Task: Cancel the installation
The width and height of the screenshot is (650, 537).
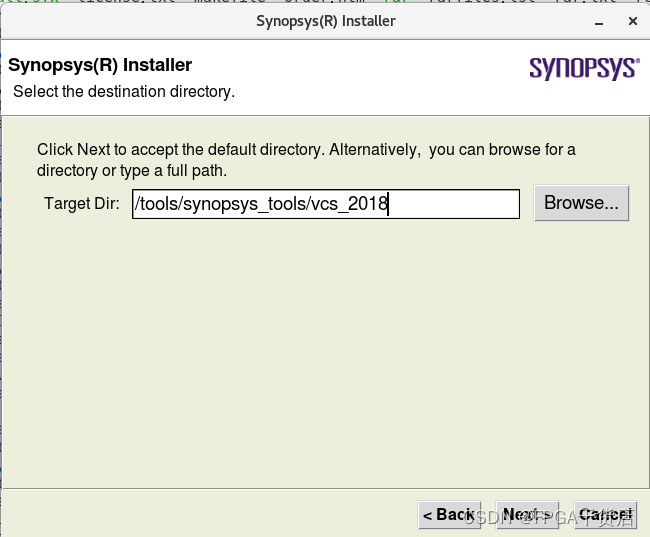Action: [605, 515]
